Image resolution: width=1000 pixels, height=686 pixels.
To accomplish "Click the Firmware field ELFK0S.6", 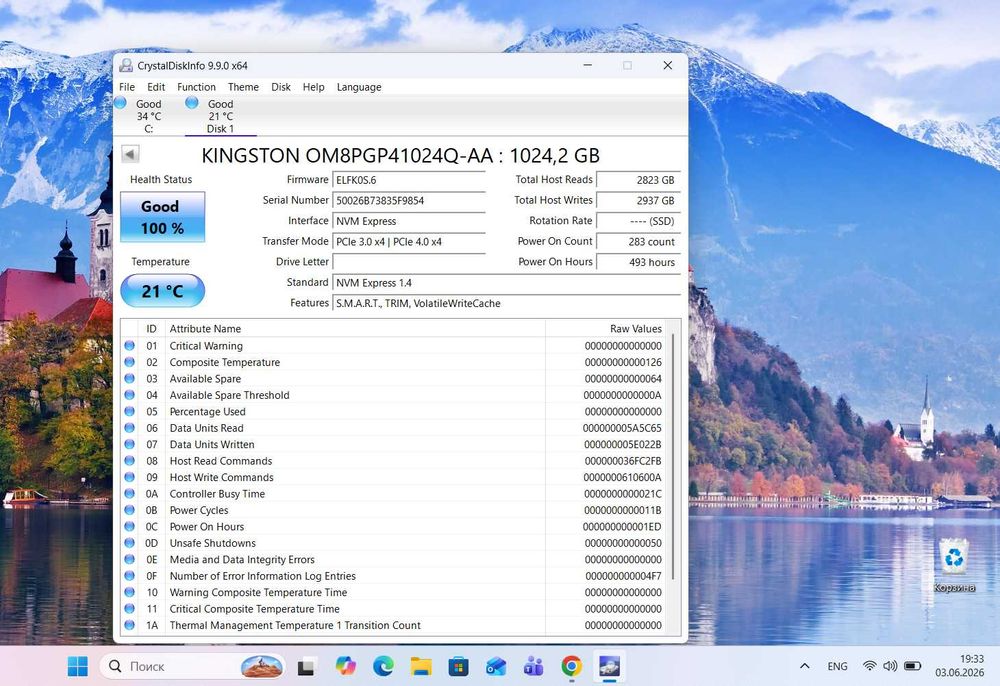I will [x=409, y=180].
